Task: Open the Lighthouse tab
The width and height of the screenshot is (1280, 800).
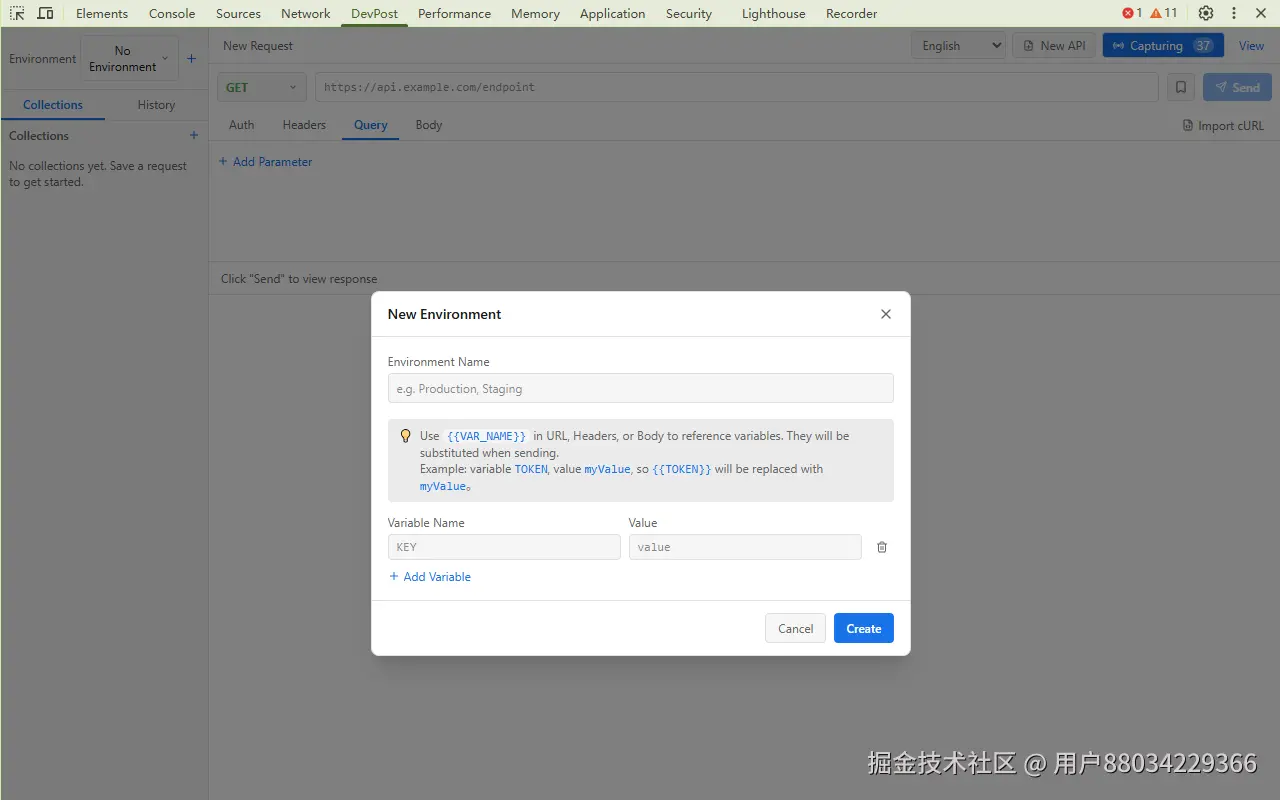Action: [x=773, y=13]
